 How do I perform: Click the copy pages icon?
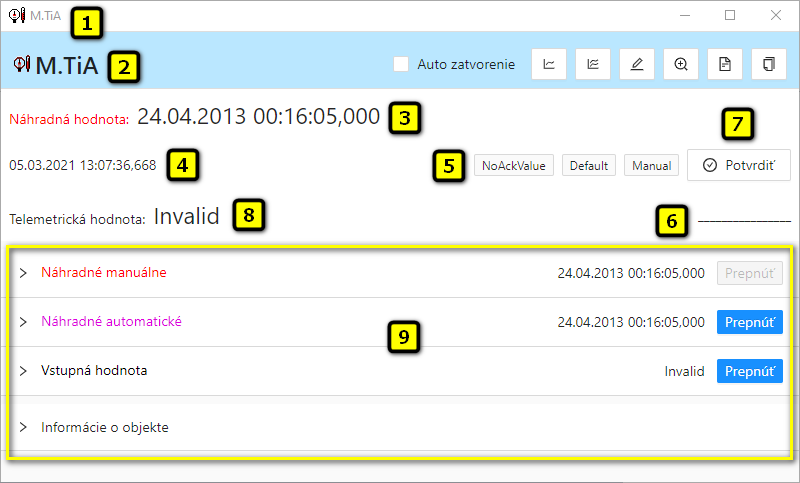tap(769, 64)
